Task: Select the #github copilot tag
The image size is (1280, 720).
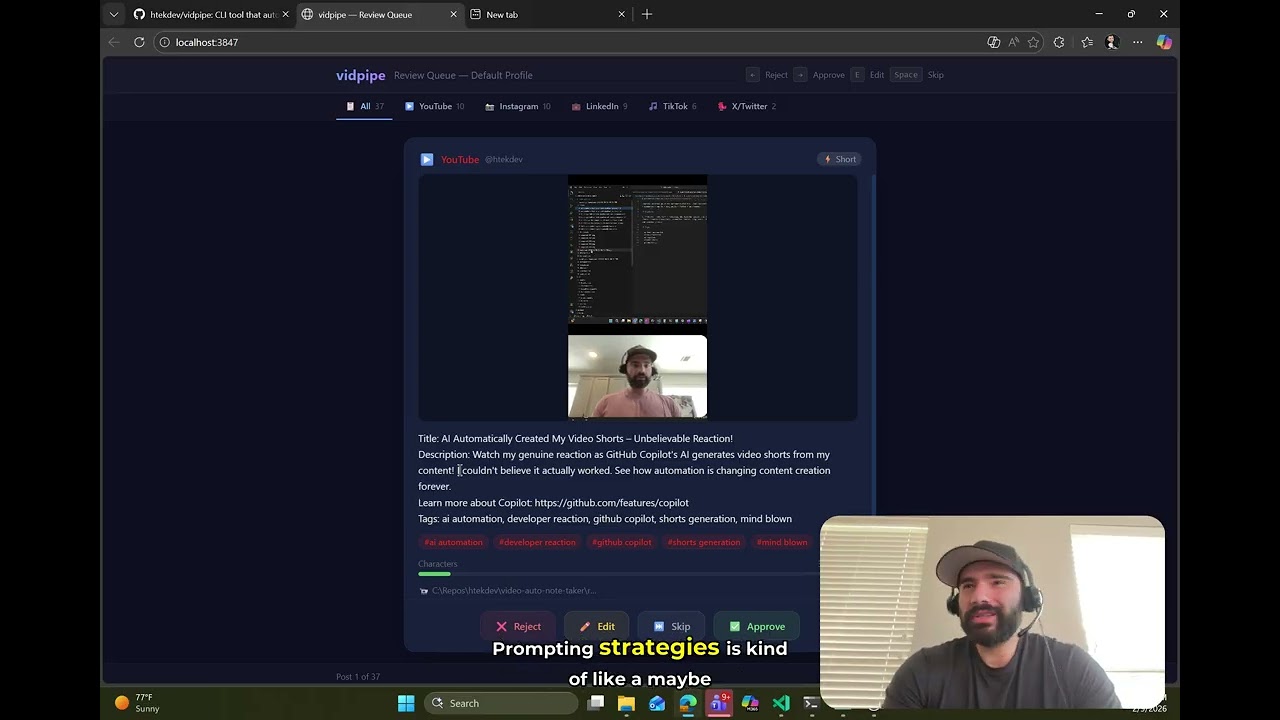Action: click(x=622, y=542)
